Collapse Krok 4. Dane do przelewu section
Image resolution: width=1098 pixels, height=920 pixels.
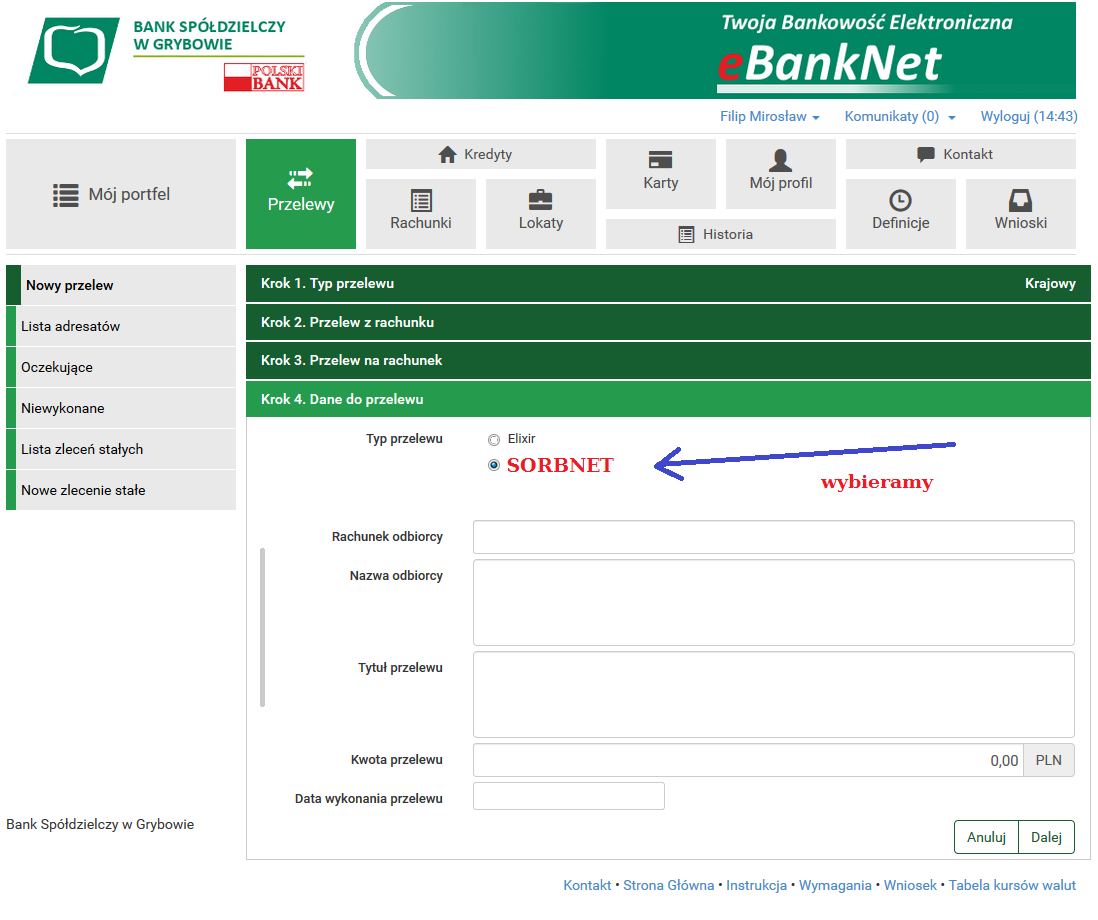click(x=668, y=399)
